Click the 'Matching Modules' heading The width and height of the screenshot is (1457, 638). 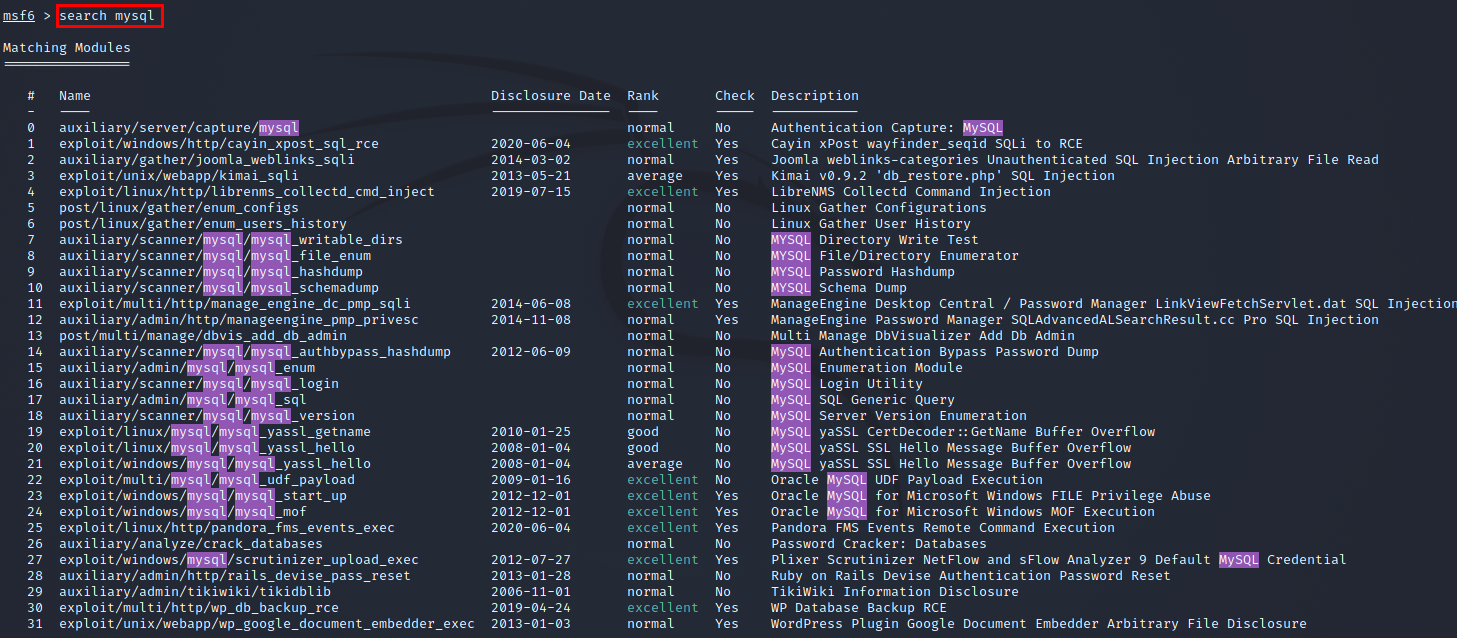(x=67, y=47)
